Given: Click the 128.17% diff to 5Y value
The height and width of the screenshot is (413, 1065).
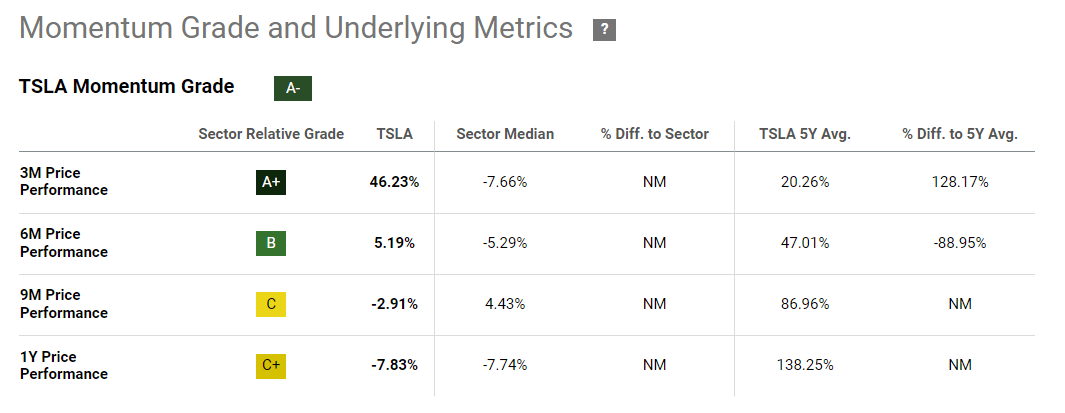Looking at the screenshot, I should coord(959,182).
